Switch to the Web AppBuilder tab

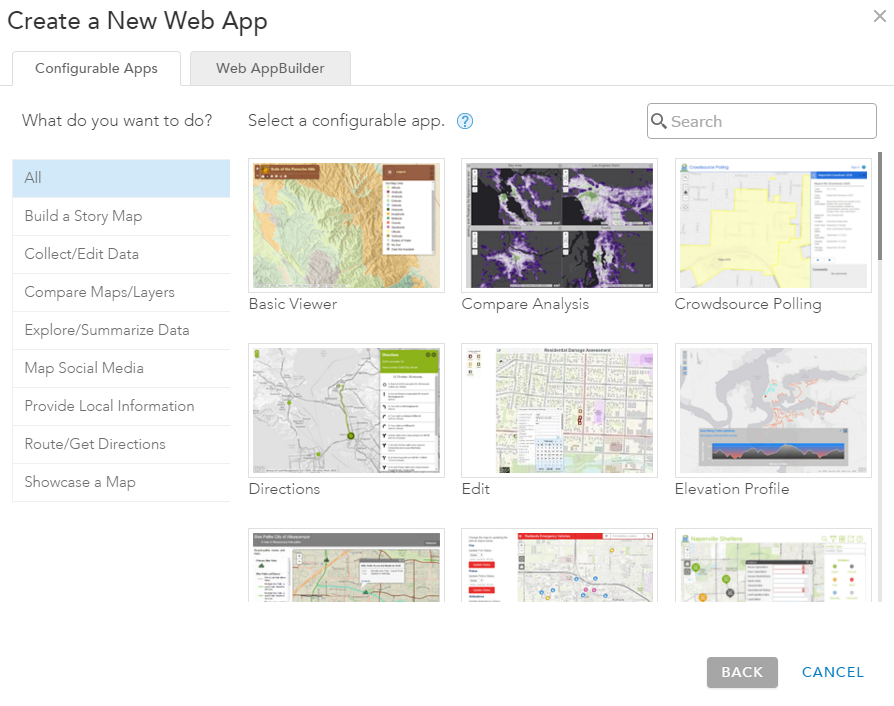click(x=270, y=68)
